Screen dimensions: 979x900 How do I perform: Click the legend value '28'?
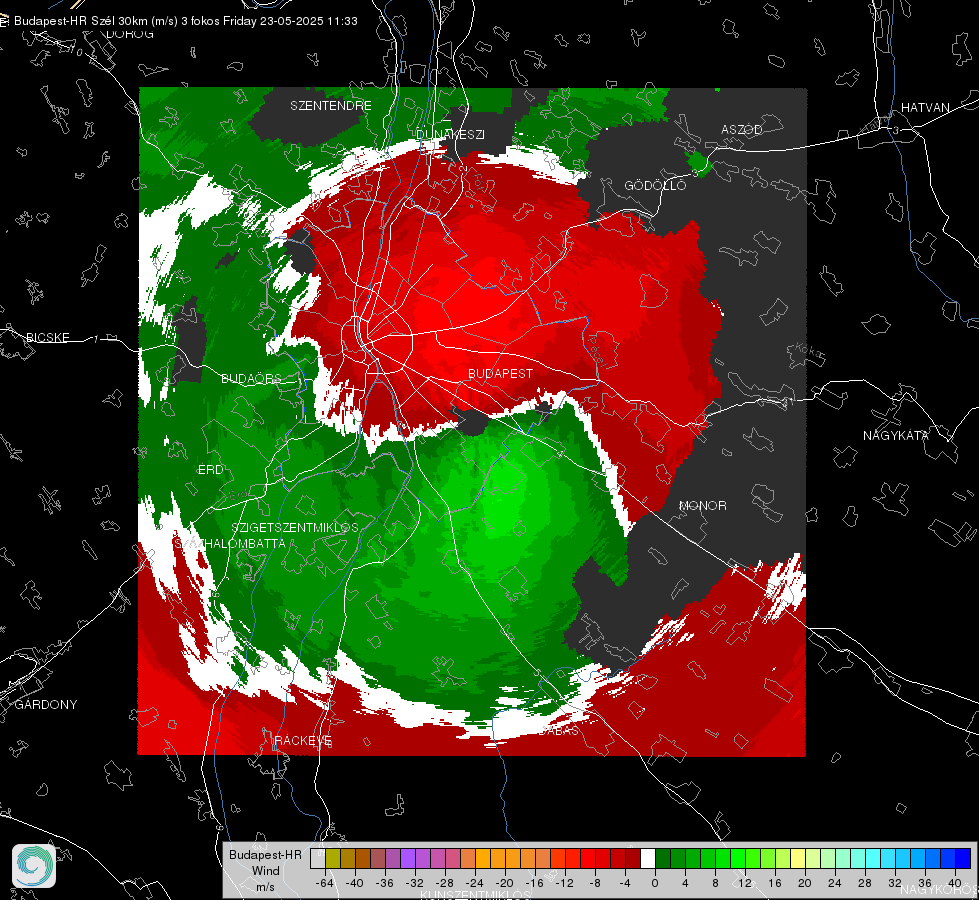865,883
